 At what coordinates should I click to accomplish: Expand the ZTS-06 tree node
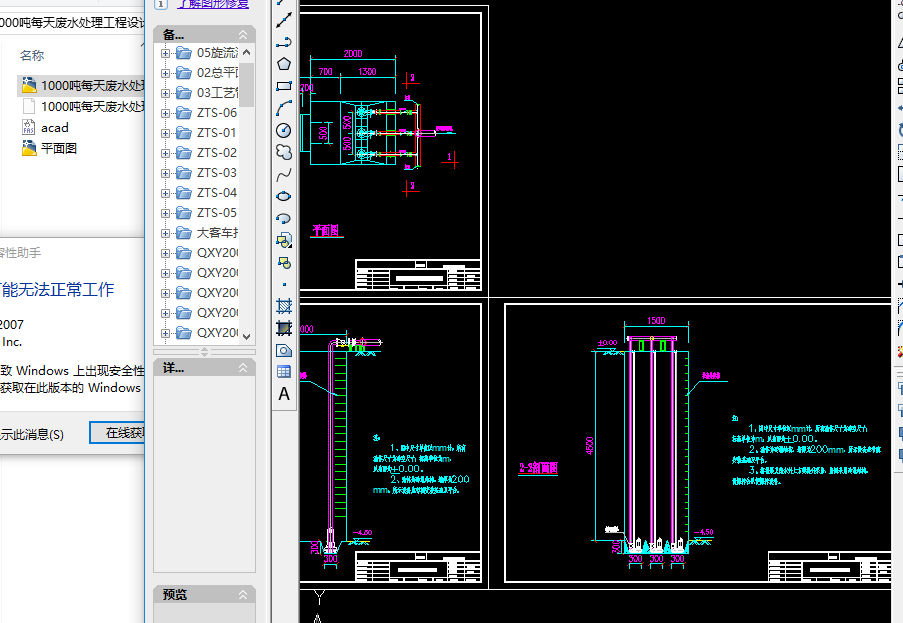pos(165,113)
